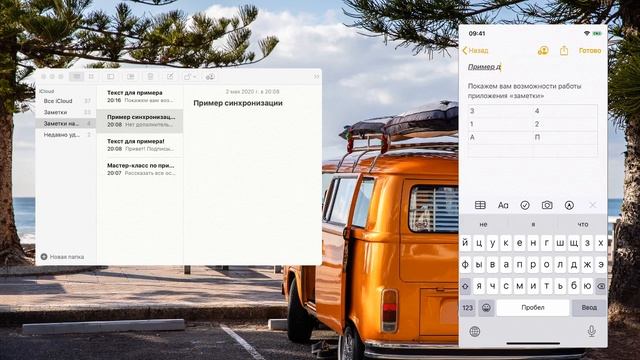Open note 'Мастер-класс по при...'
Viewport: 640px width, 360px height.
click(140, 169)
